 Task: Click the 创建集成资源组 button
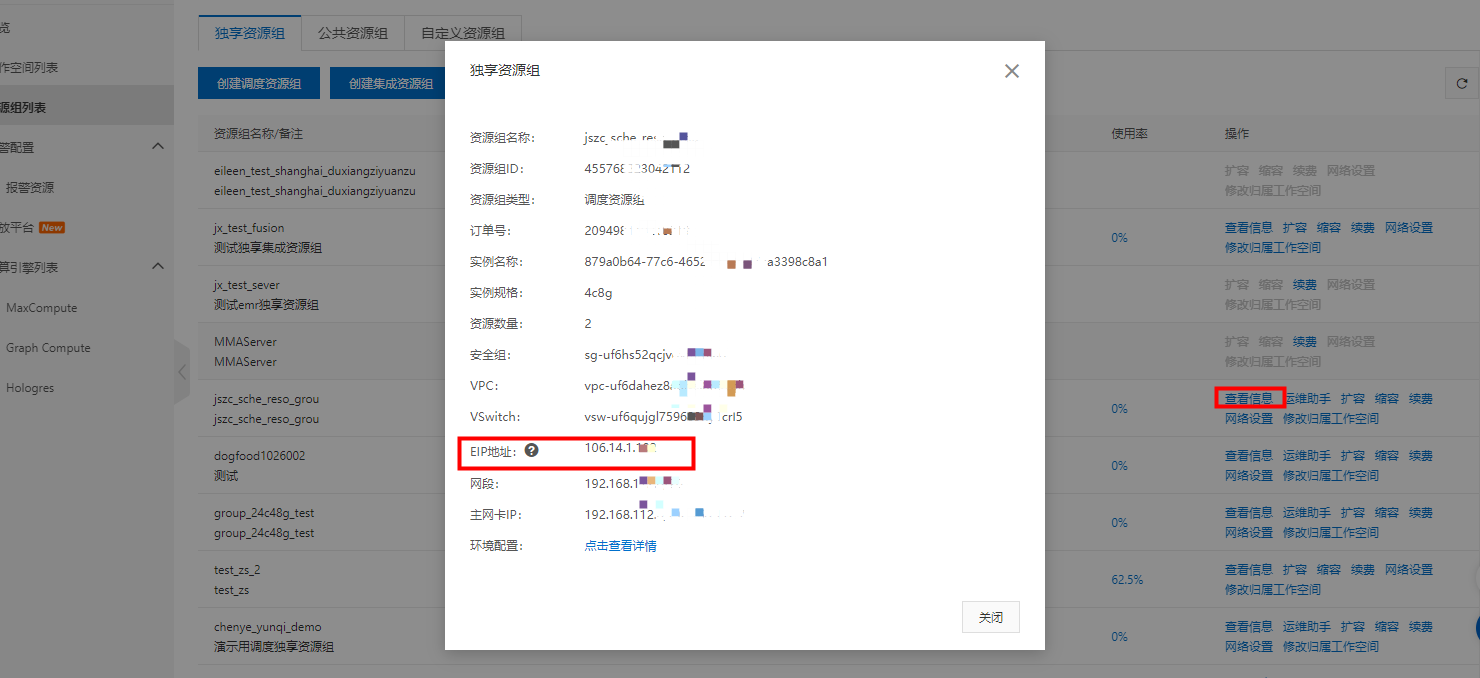pos(391,84)
